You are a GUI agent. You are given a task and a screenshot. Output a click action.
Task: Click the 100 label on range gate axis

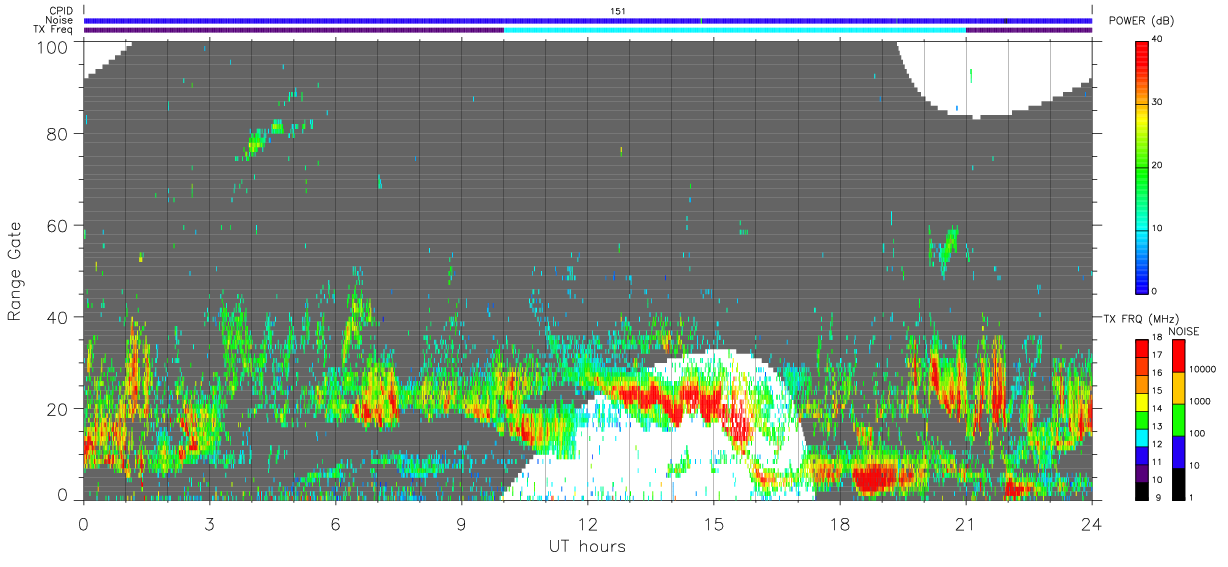pyautogui.click(x=55, y=46)
